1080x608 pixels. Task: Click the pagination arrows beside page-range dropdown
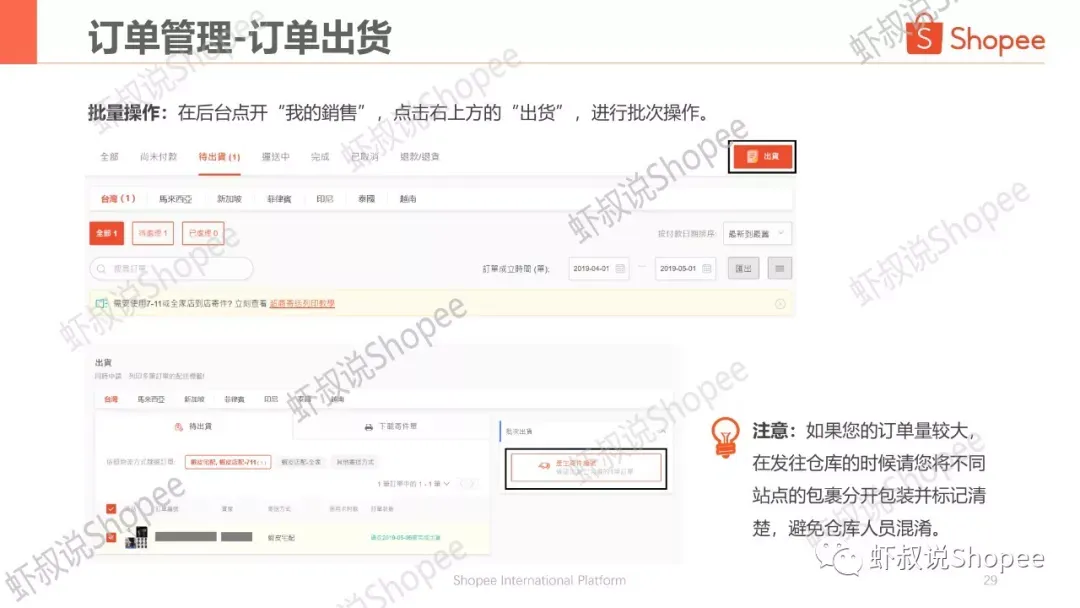pos(468,484)
